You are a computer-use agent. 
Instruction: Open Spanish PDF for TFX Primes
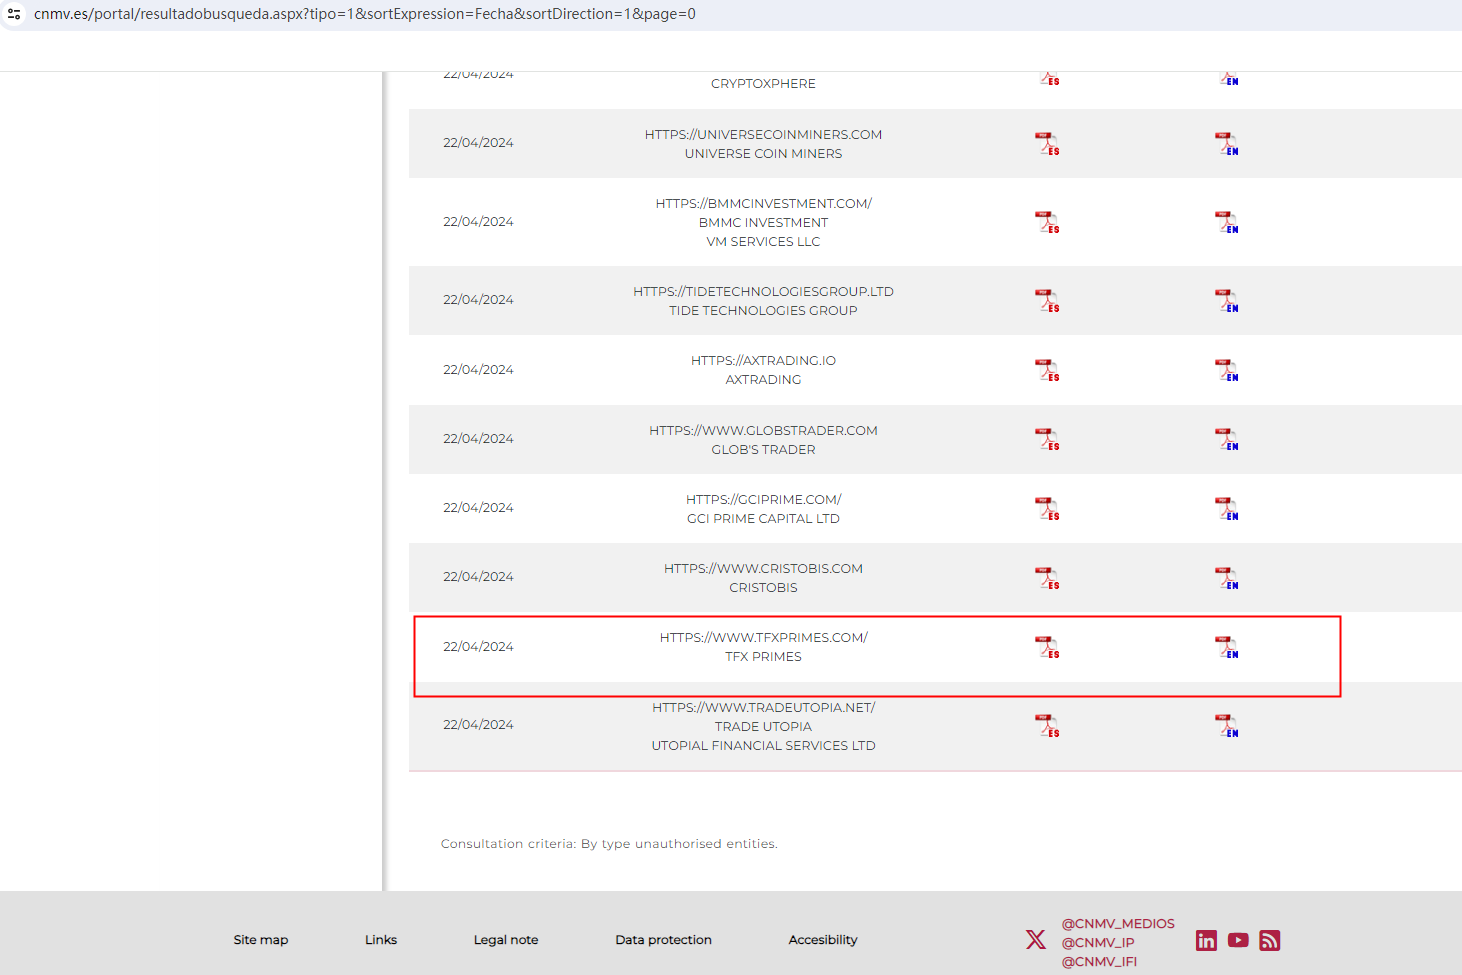click(x=1047, y=647)
